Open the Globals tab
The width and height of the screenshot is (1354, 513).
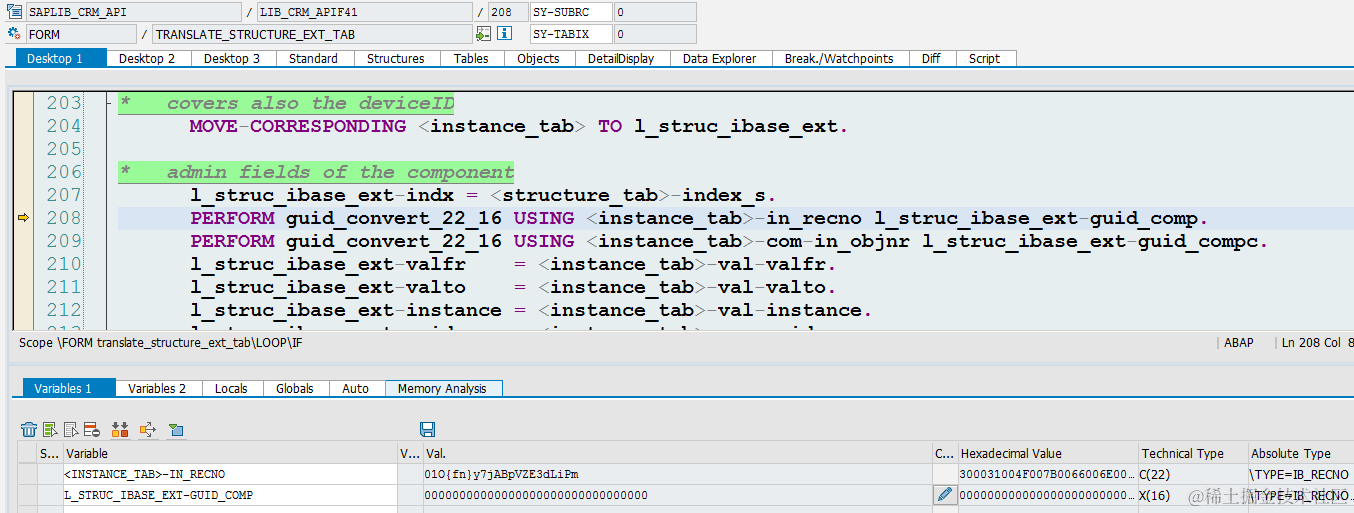pyautogui.click(x=295, y=388)
